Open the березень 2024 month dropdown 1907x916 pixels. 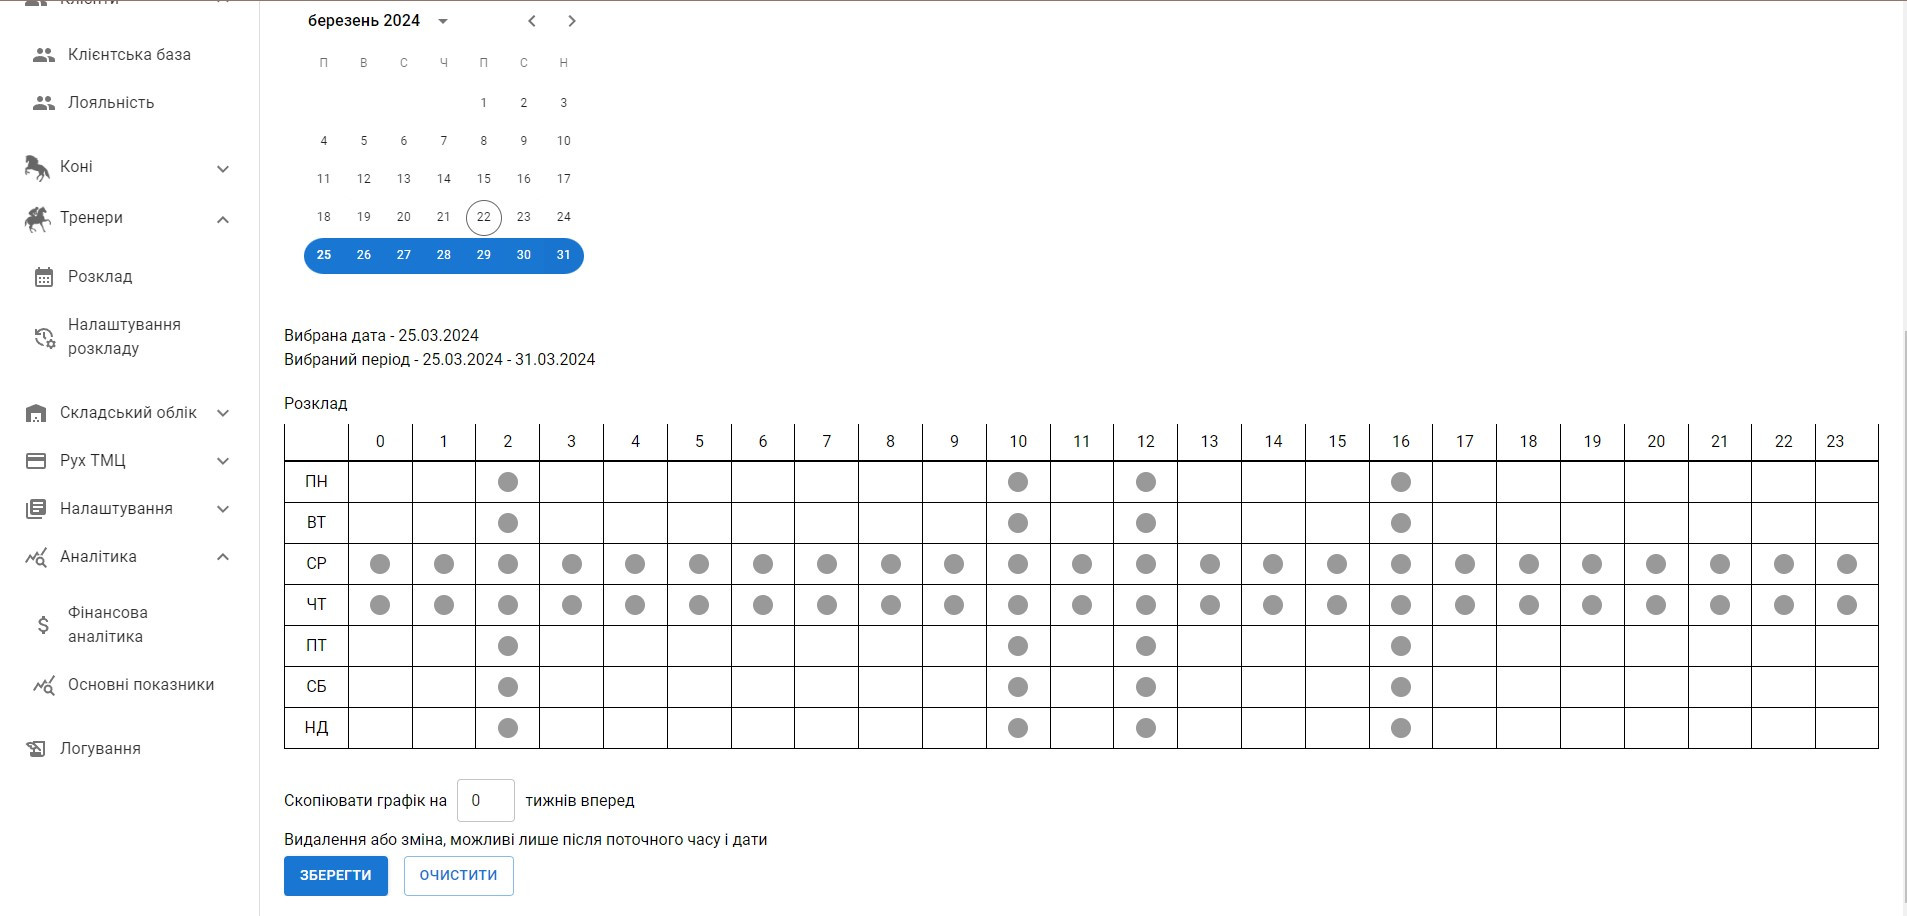[443, 21]
